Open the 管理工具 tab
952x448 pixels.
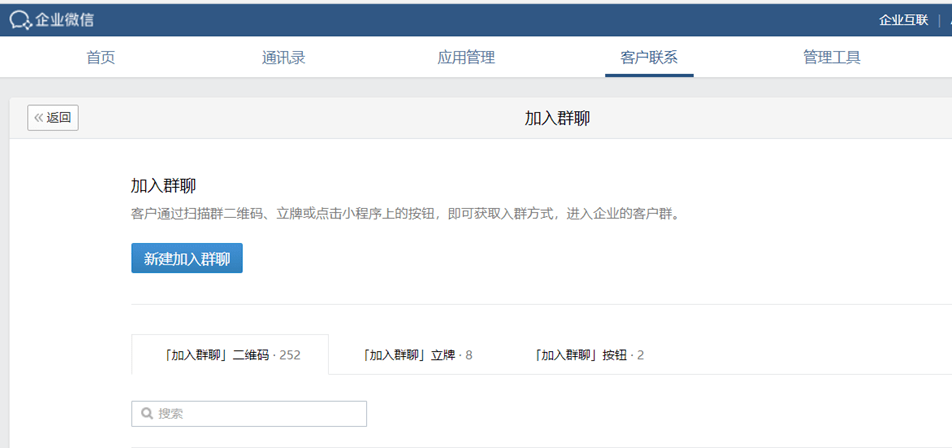click(832, 58)
